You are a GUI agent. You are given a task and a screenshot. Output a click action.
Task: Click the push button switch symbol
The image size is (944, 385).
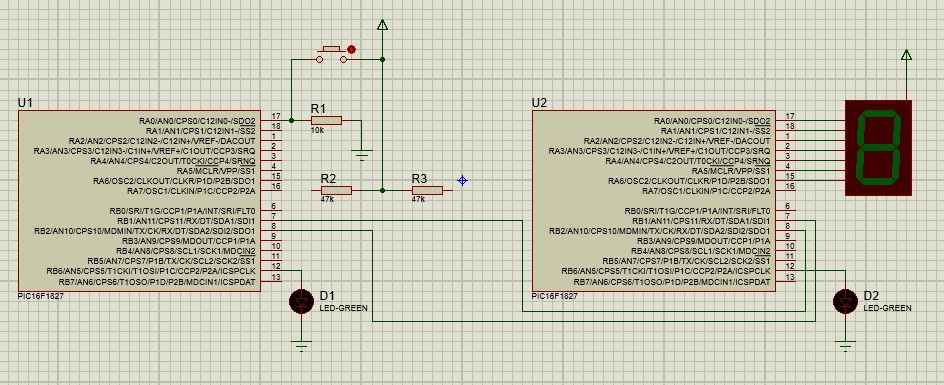[333, 54]
